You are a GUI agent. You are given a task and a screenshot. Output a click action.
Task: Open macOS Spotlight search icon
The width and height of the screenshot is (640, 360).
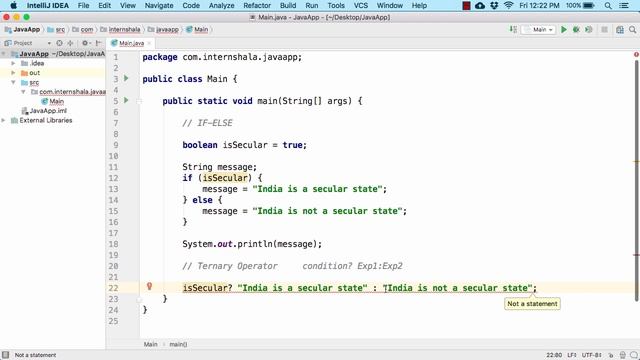pos(608,5)
